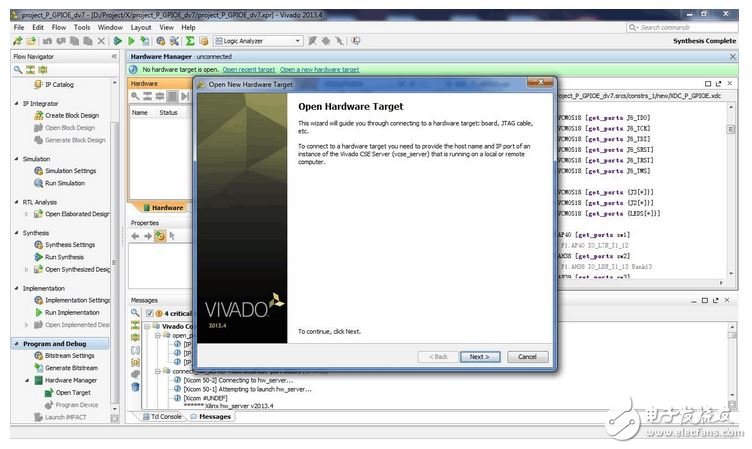This screenshot has height=449, width=752.
Task: Click Next in the Open Hardware Target wizard
Action: (x=479, y=356)
